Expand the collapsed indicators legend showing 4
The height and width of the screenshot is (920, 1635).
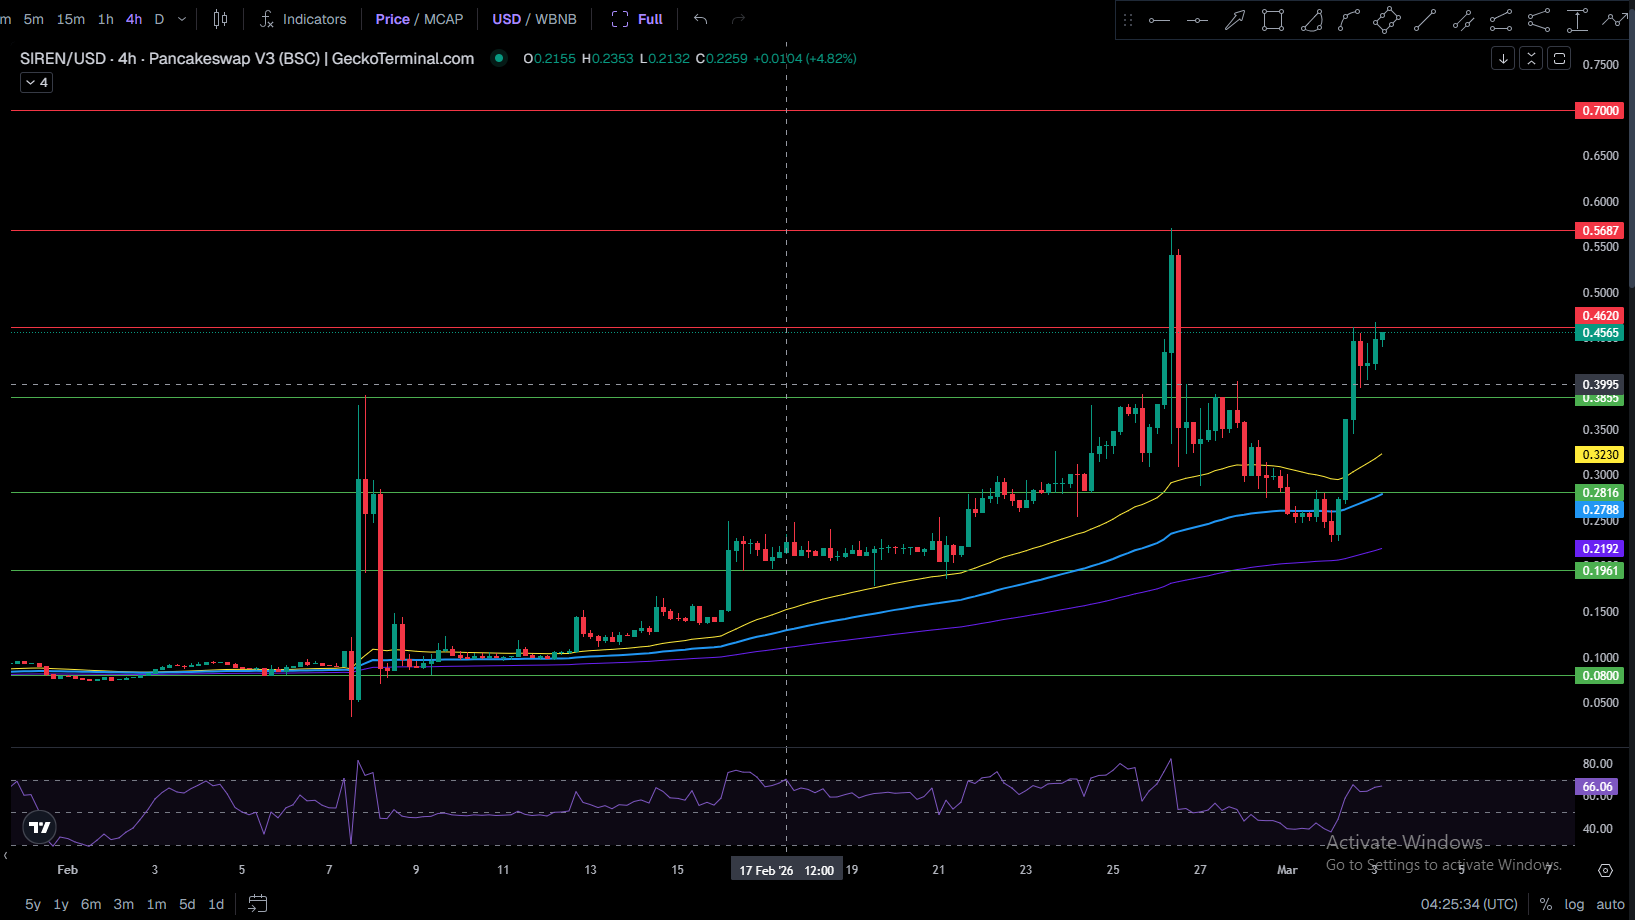click(36, 83)
